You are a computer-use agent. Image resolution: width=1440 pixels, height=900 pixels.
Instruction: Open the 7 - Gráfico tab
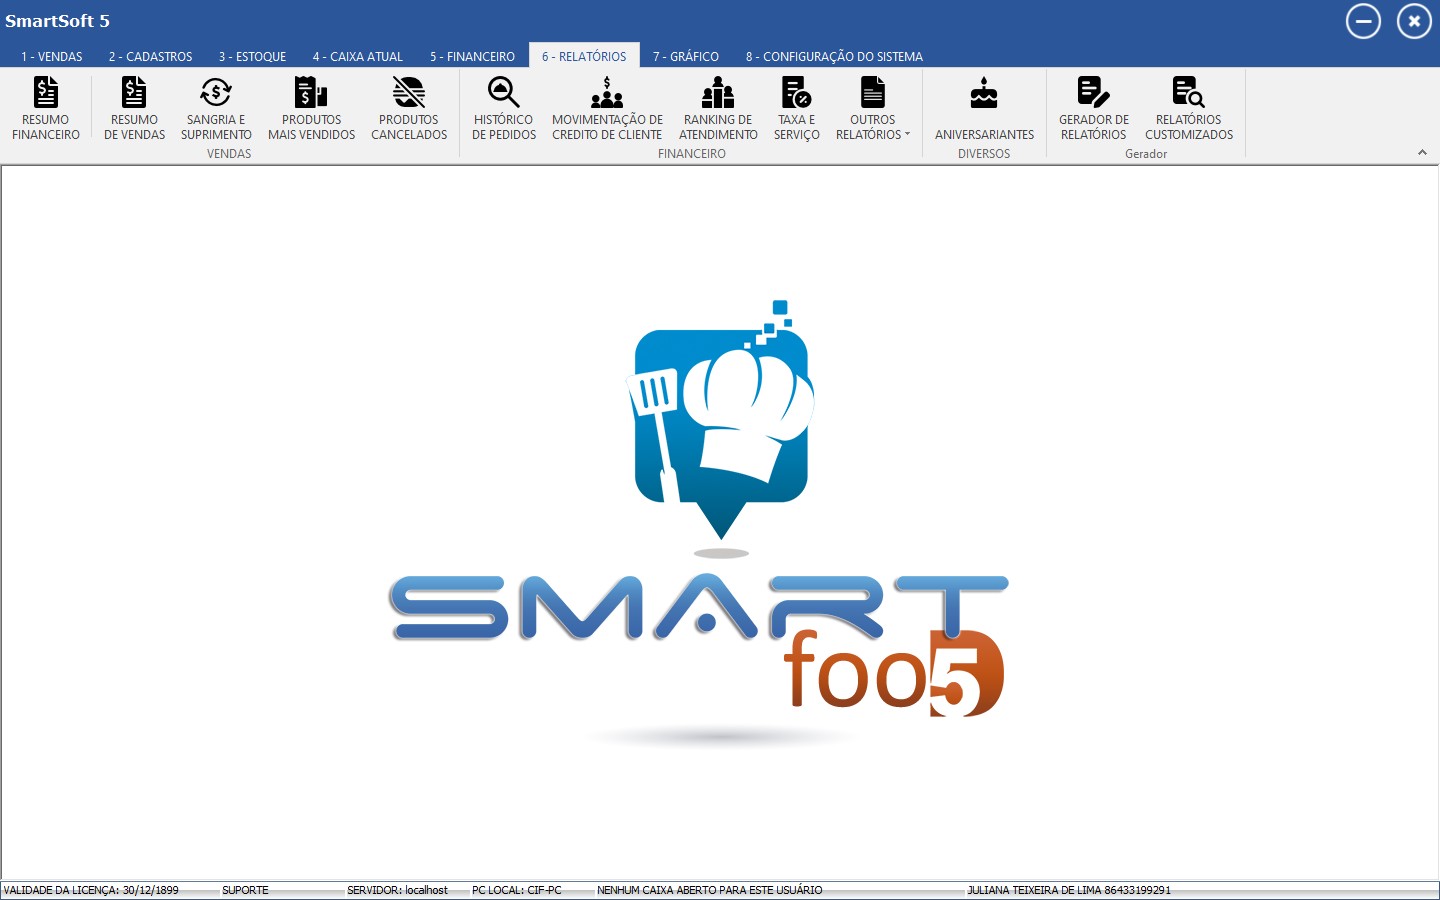[x=686, y=57]
